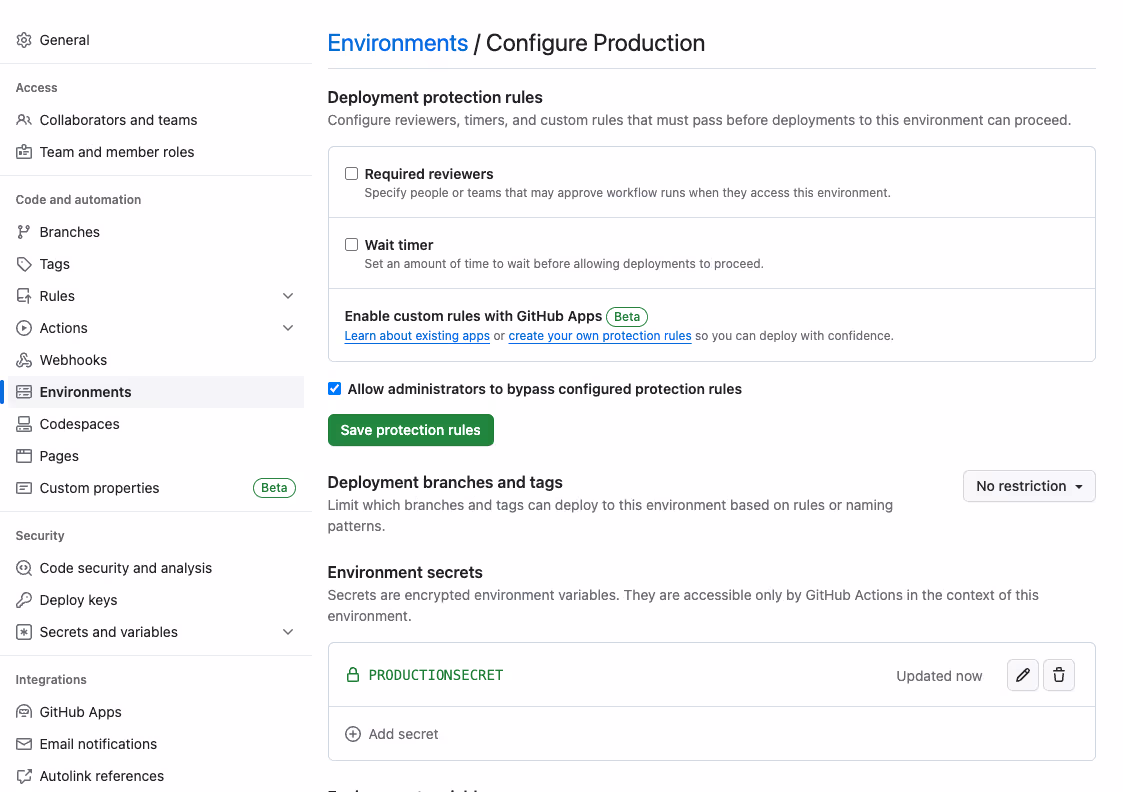This screenshot has height=792, width=1123.
Task: Open the No restriction dropdown
Action: point(1029,486)
